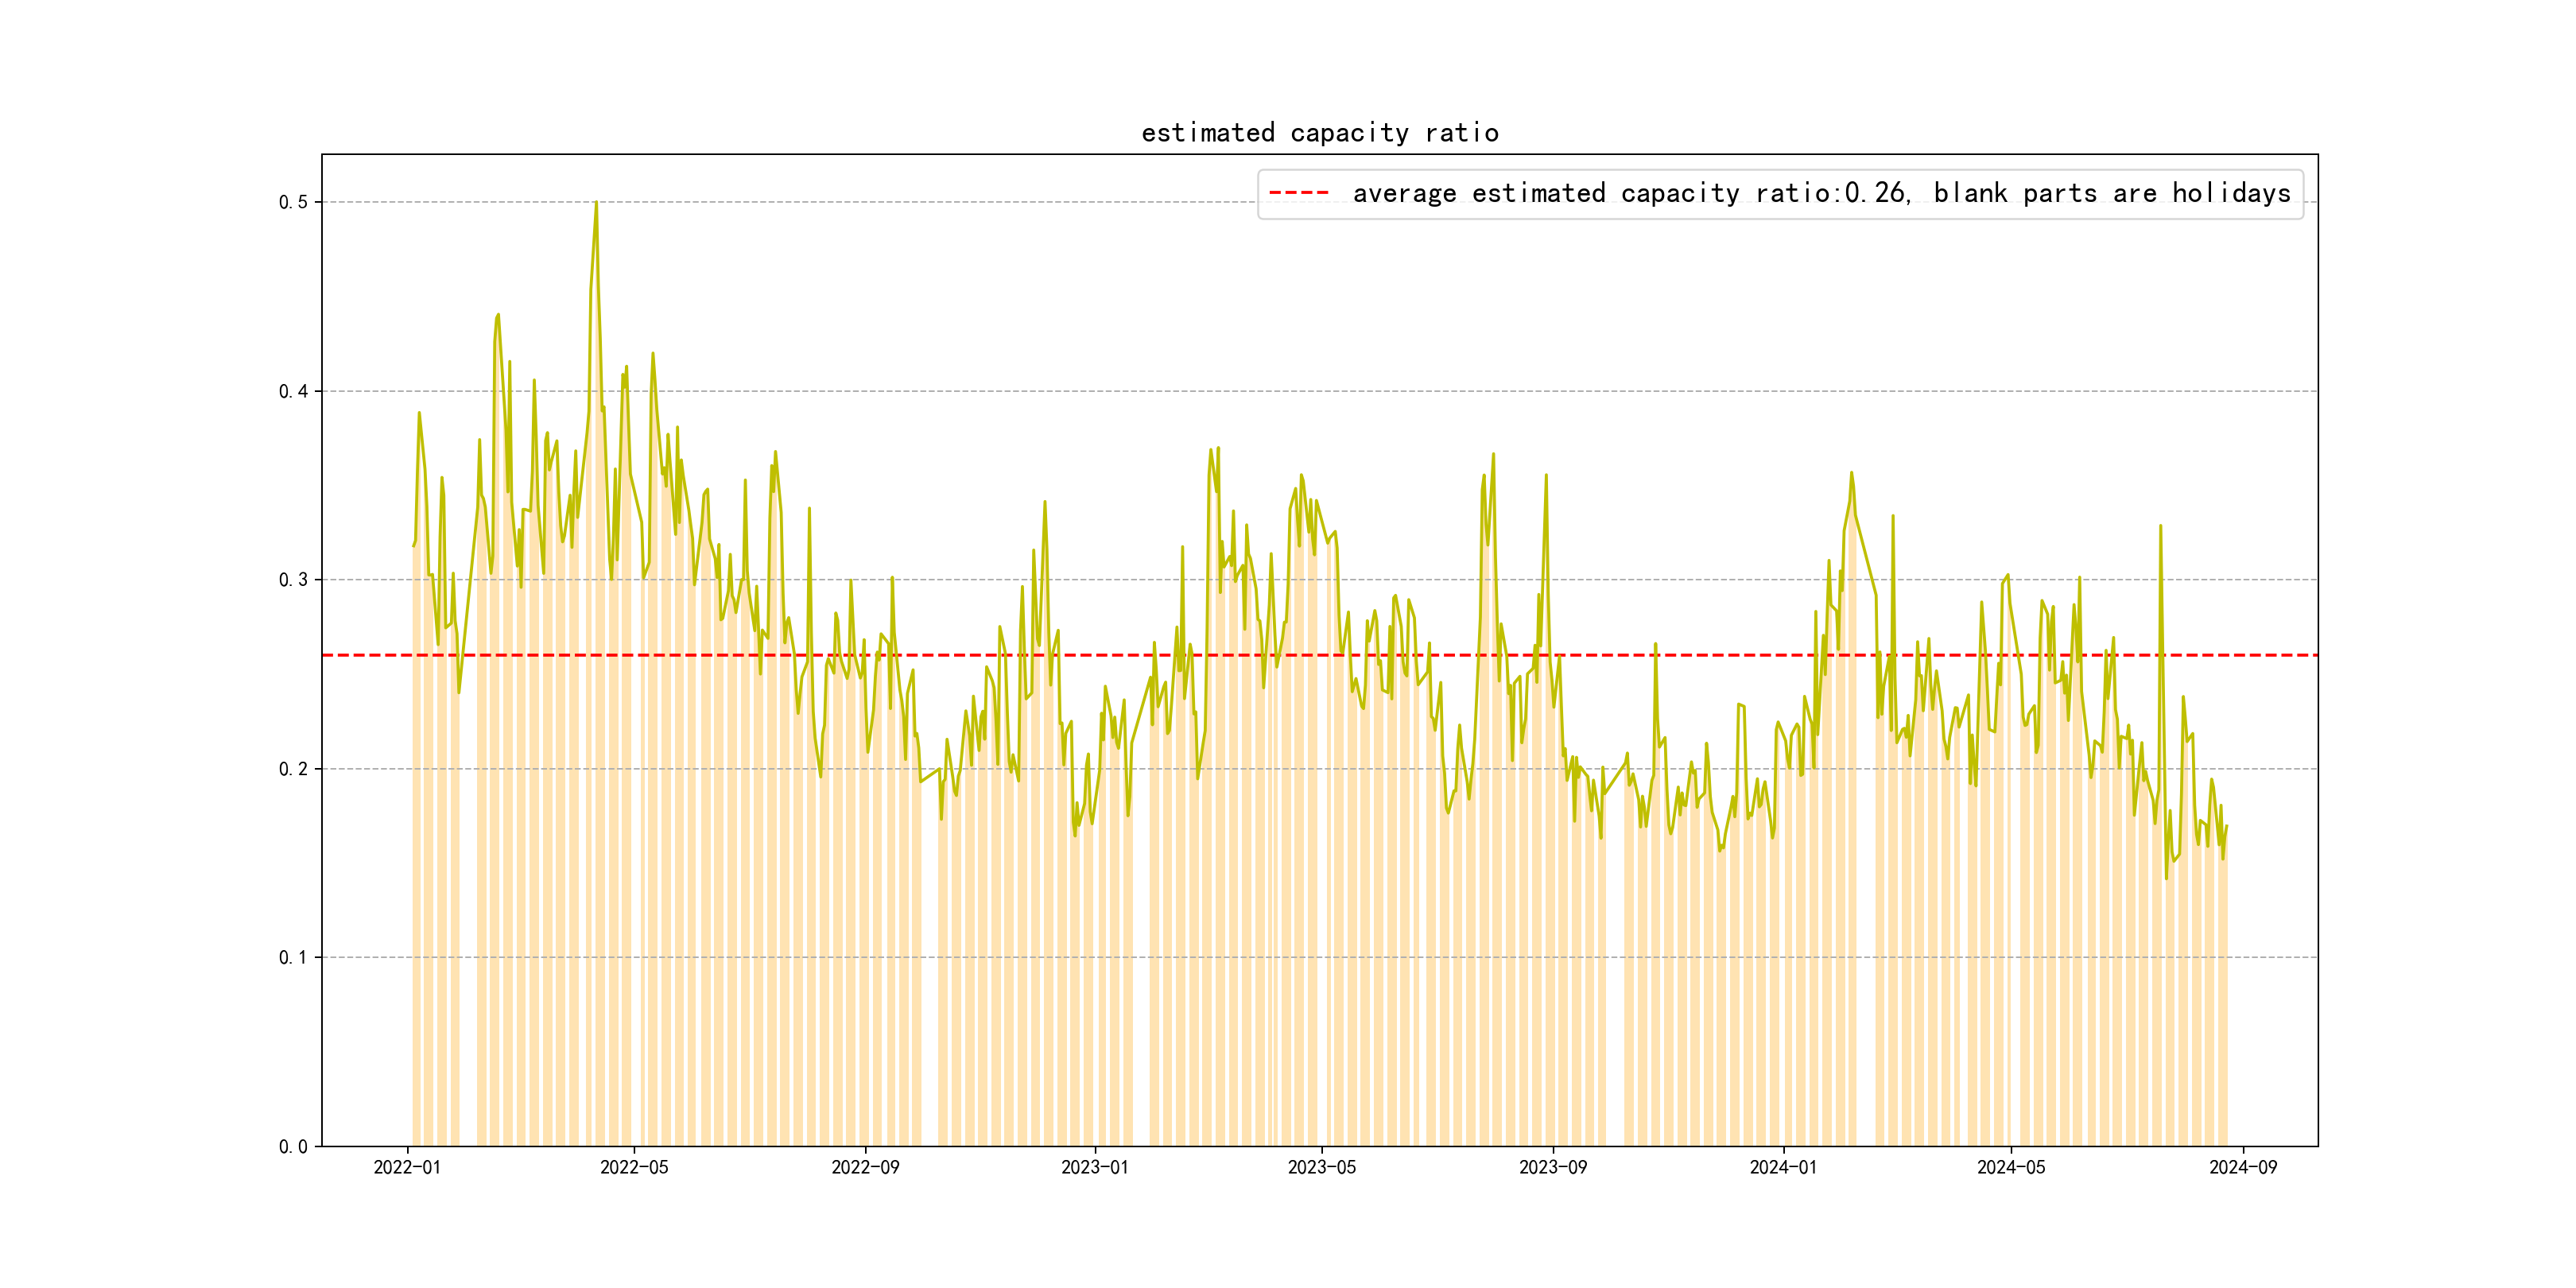Click the red dashed sample in legend

point(1298,193)
